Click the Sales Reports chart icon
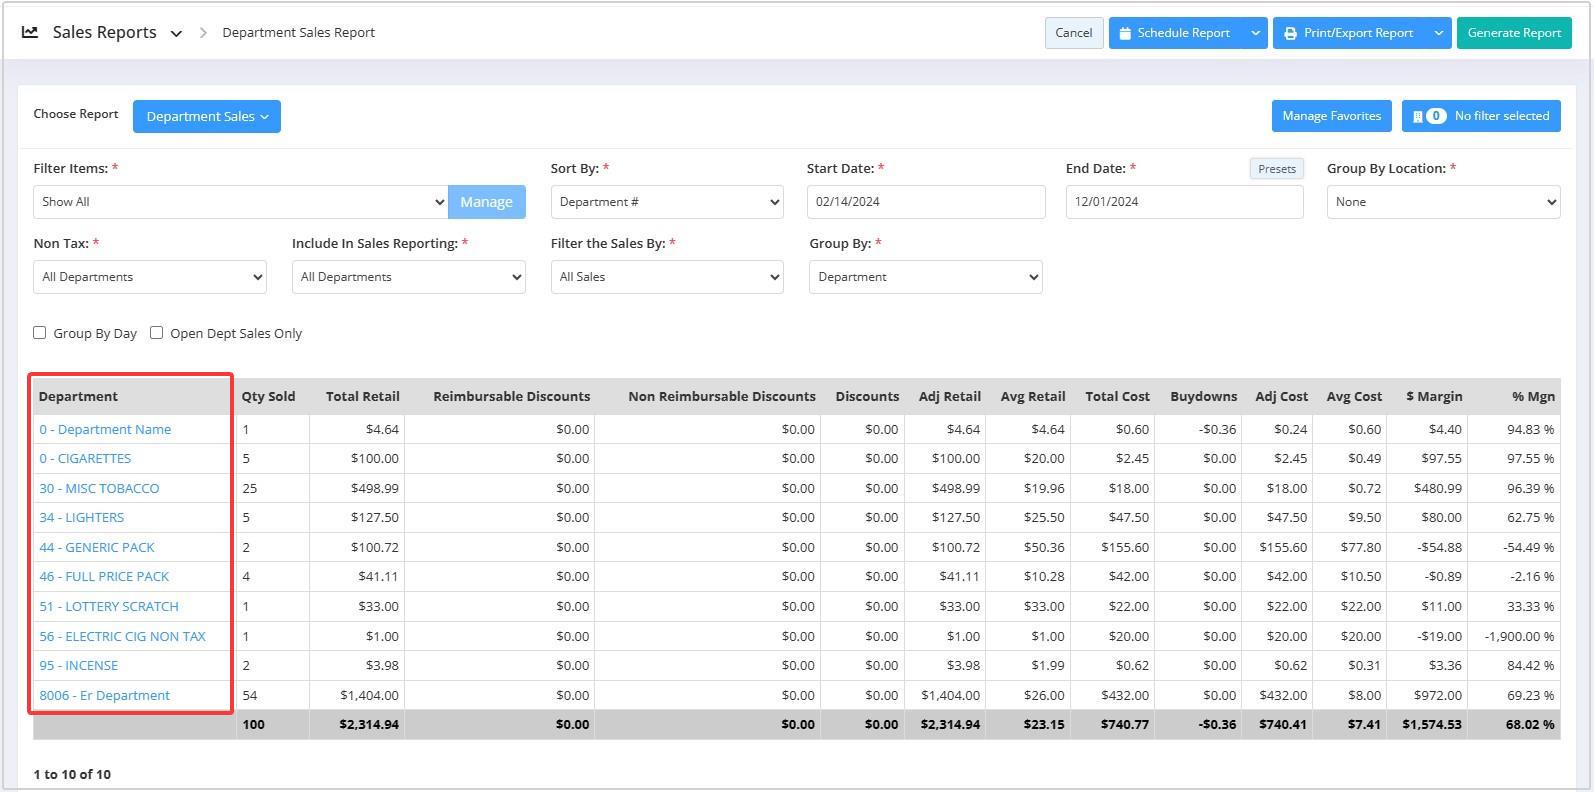 point(30,32)
